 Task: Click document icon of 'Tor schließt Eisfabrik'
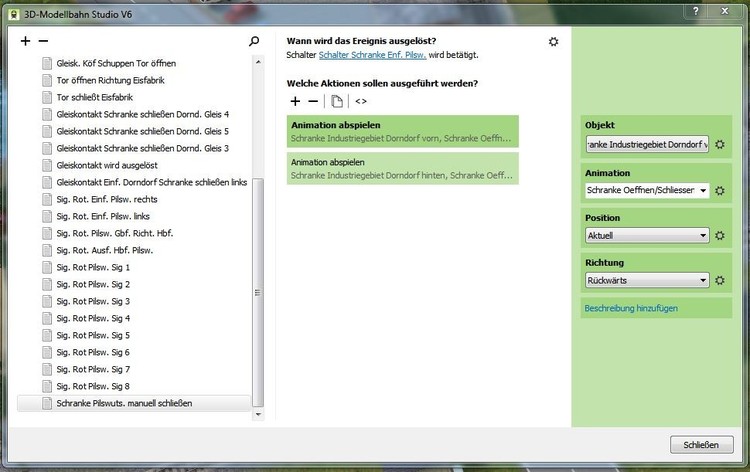point(47,97)
